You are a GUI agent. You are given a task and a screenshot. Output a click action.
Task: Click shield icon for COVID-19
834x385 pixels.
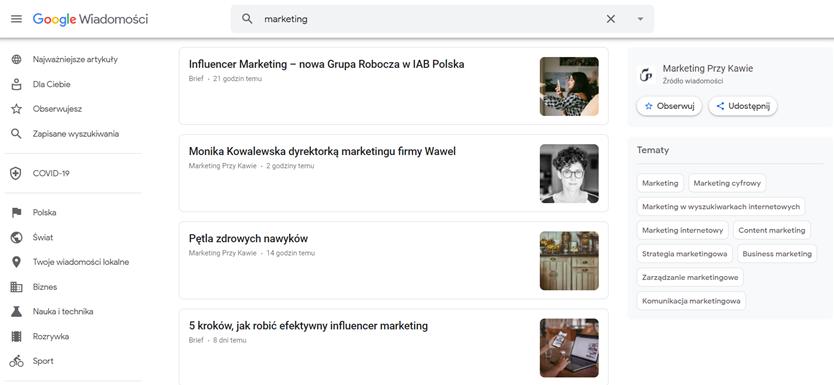click(x=16, y=173)
